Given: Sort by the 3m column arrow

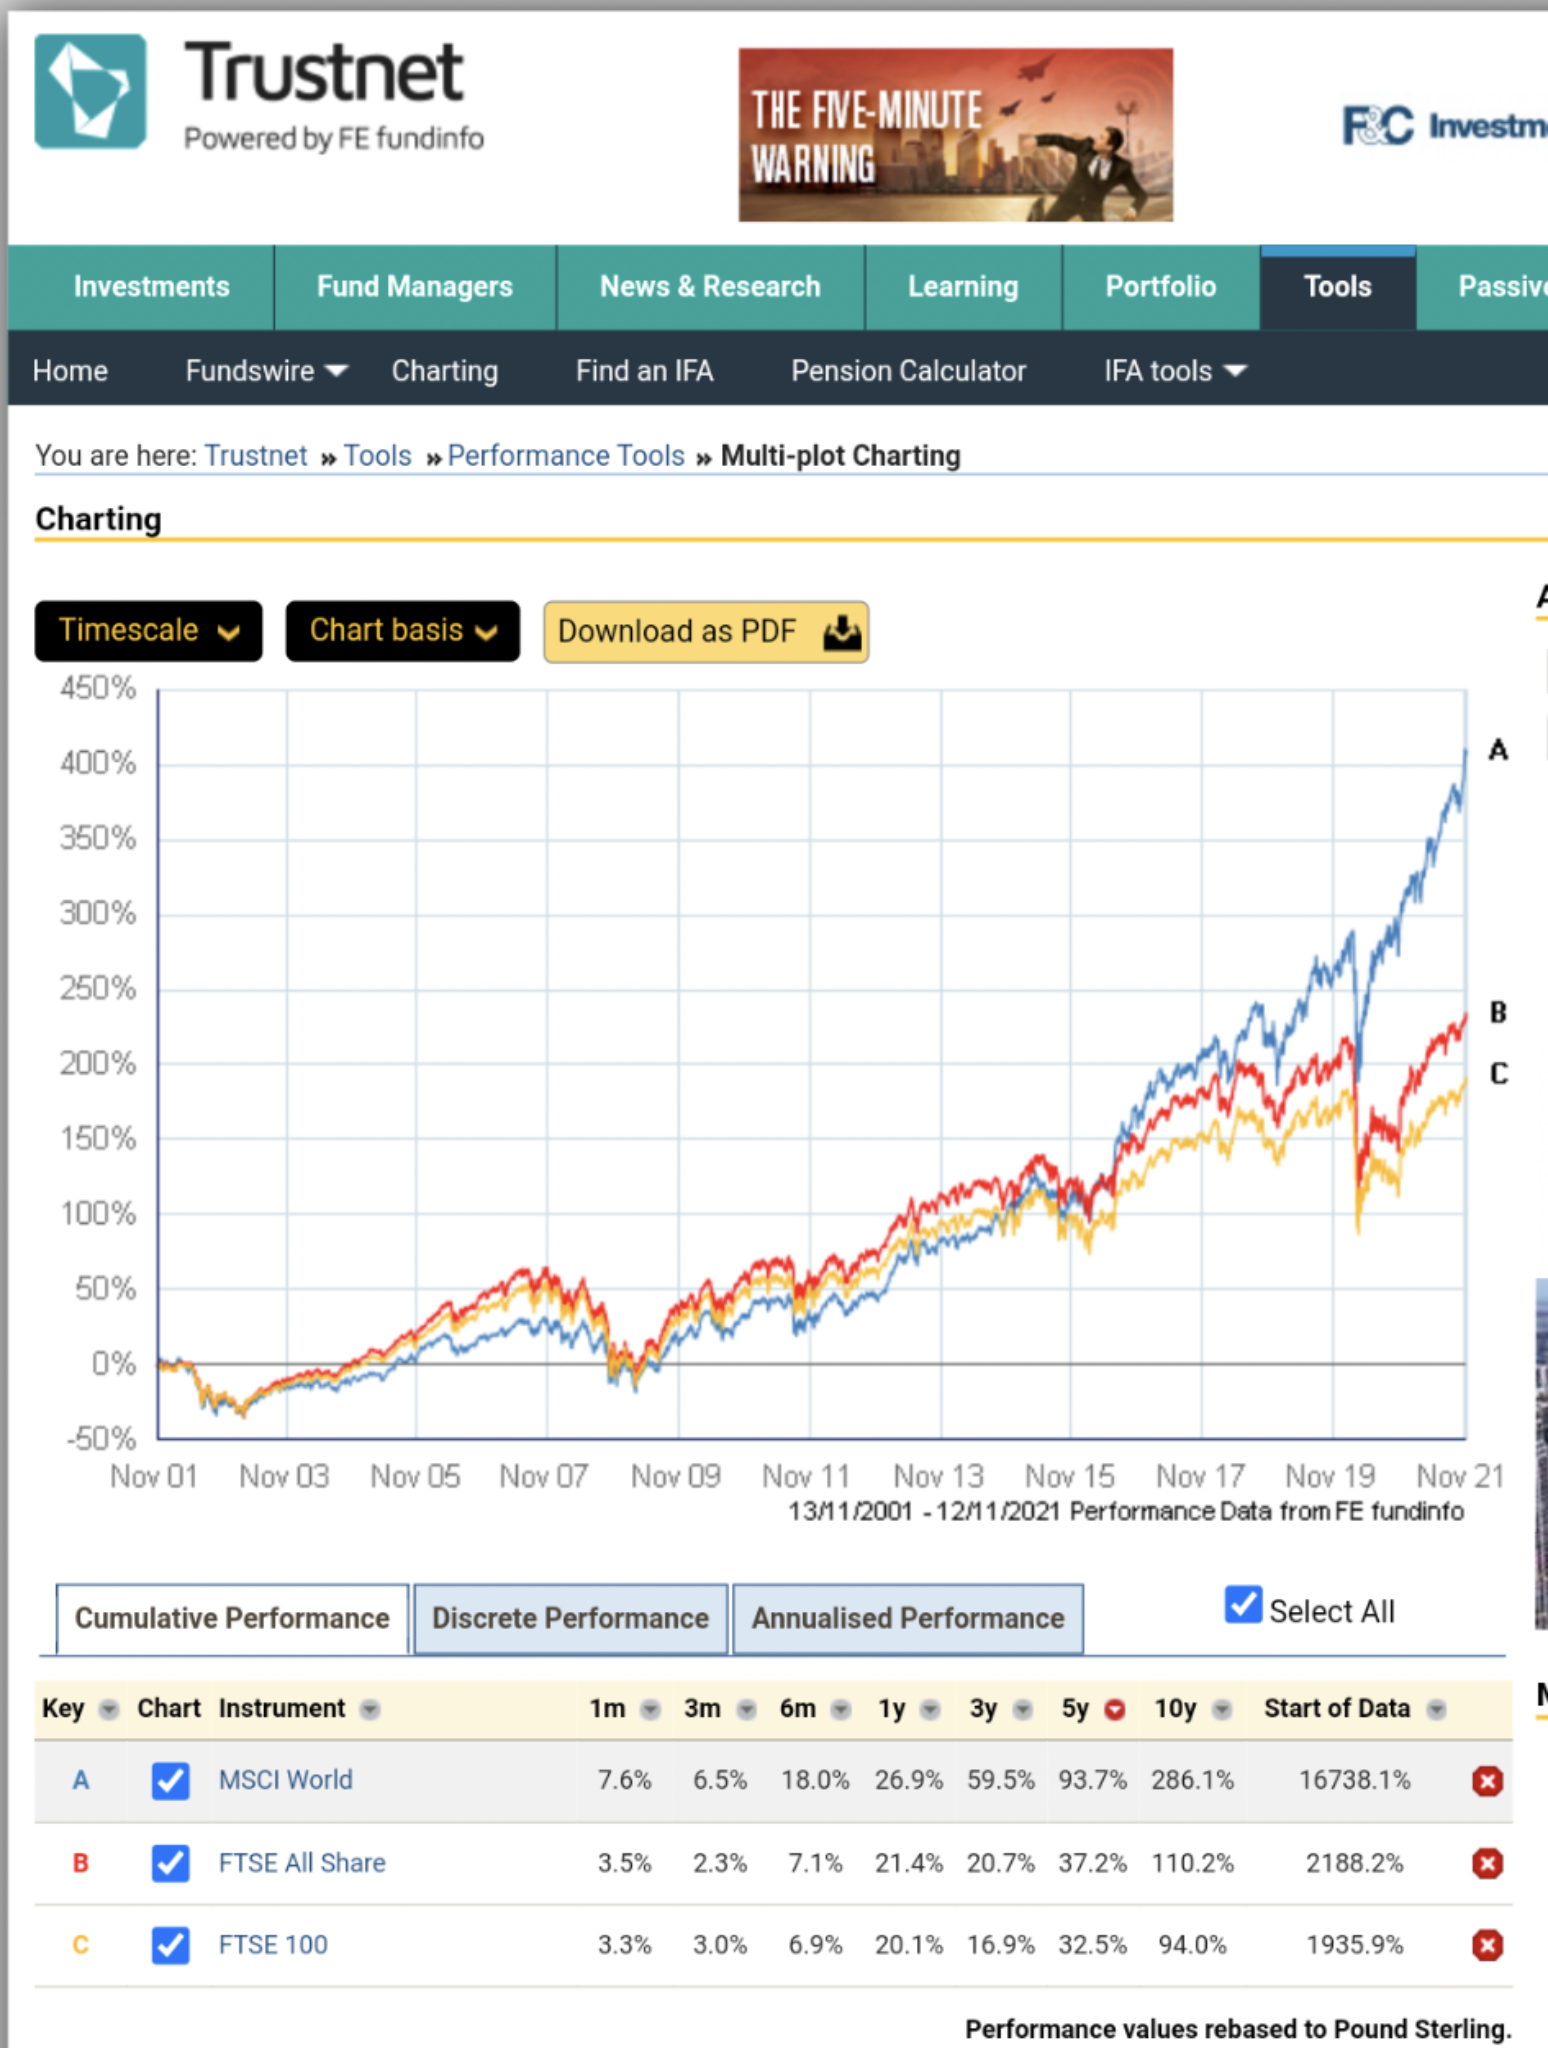Looking at the screenshot, I should tap(746, 1710).
